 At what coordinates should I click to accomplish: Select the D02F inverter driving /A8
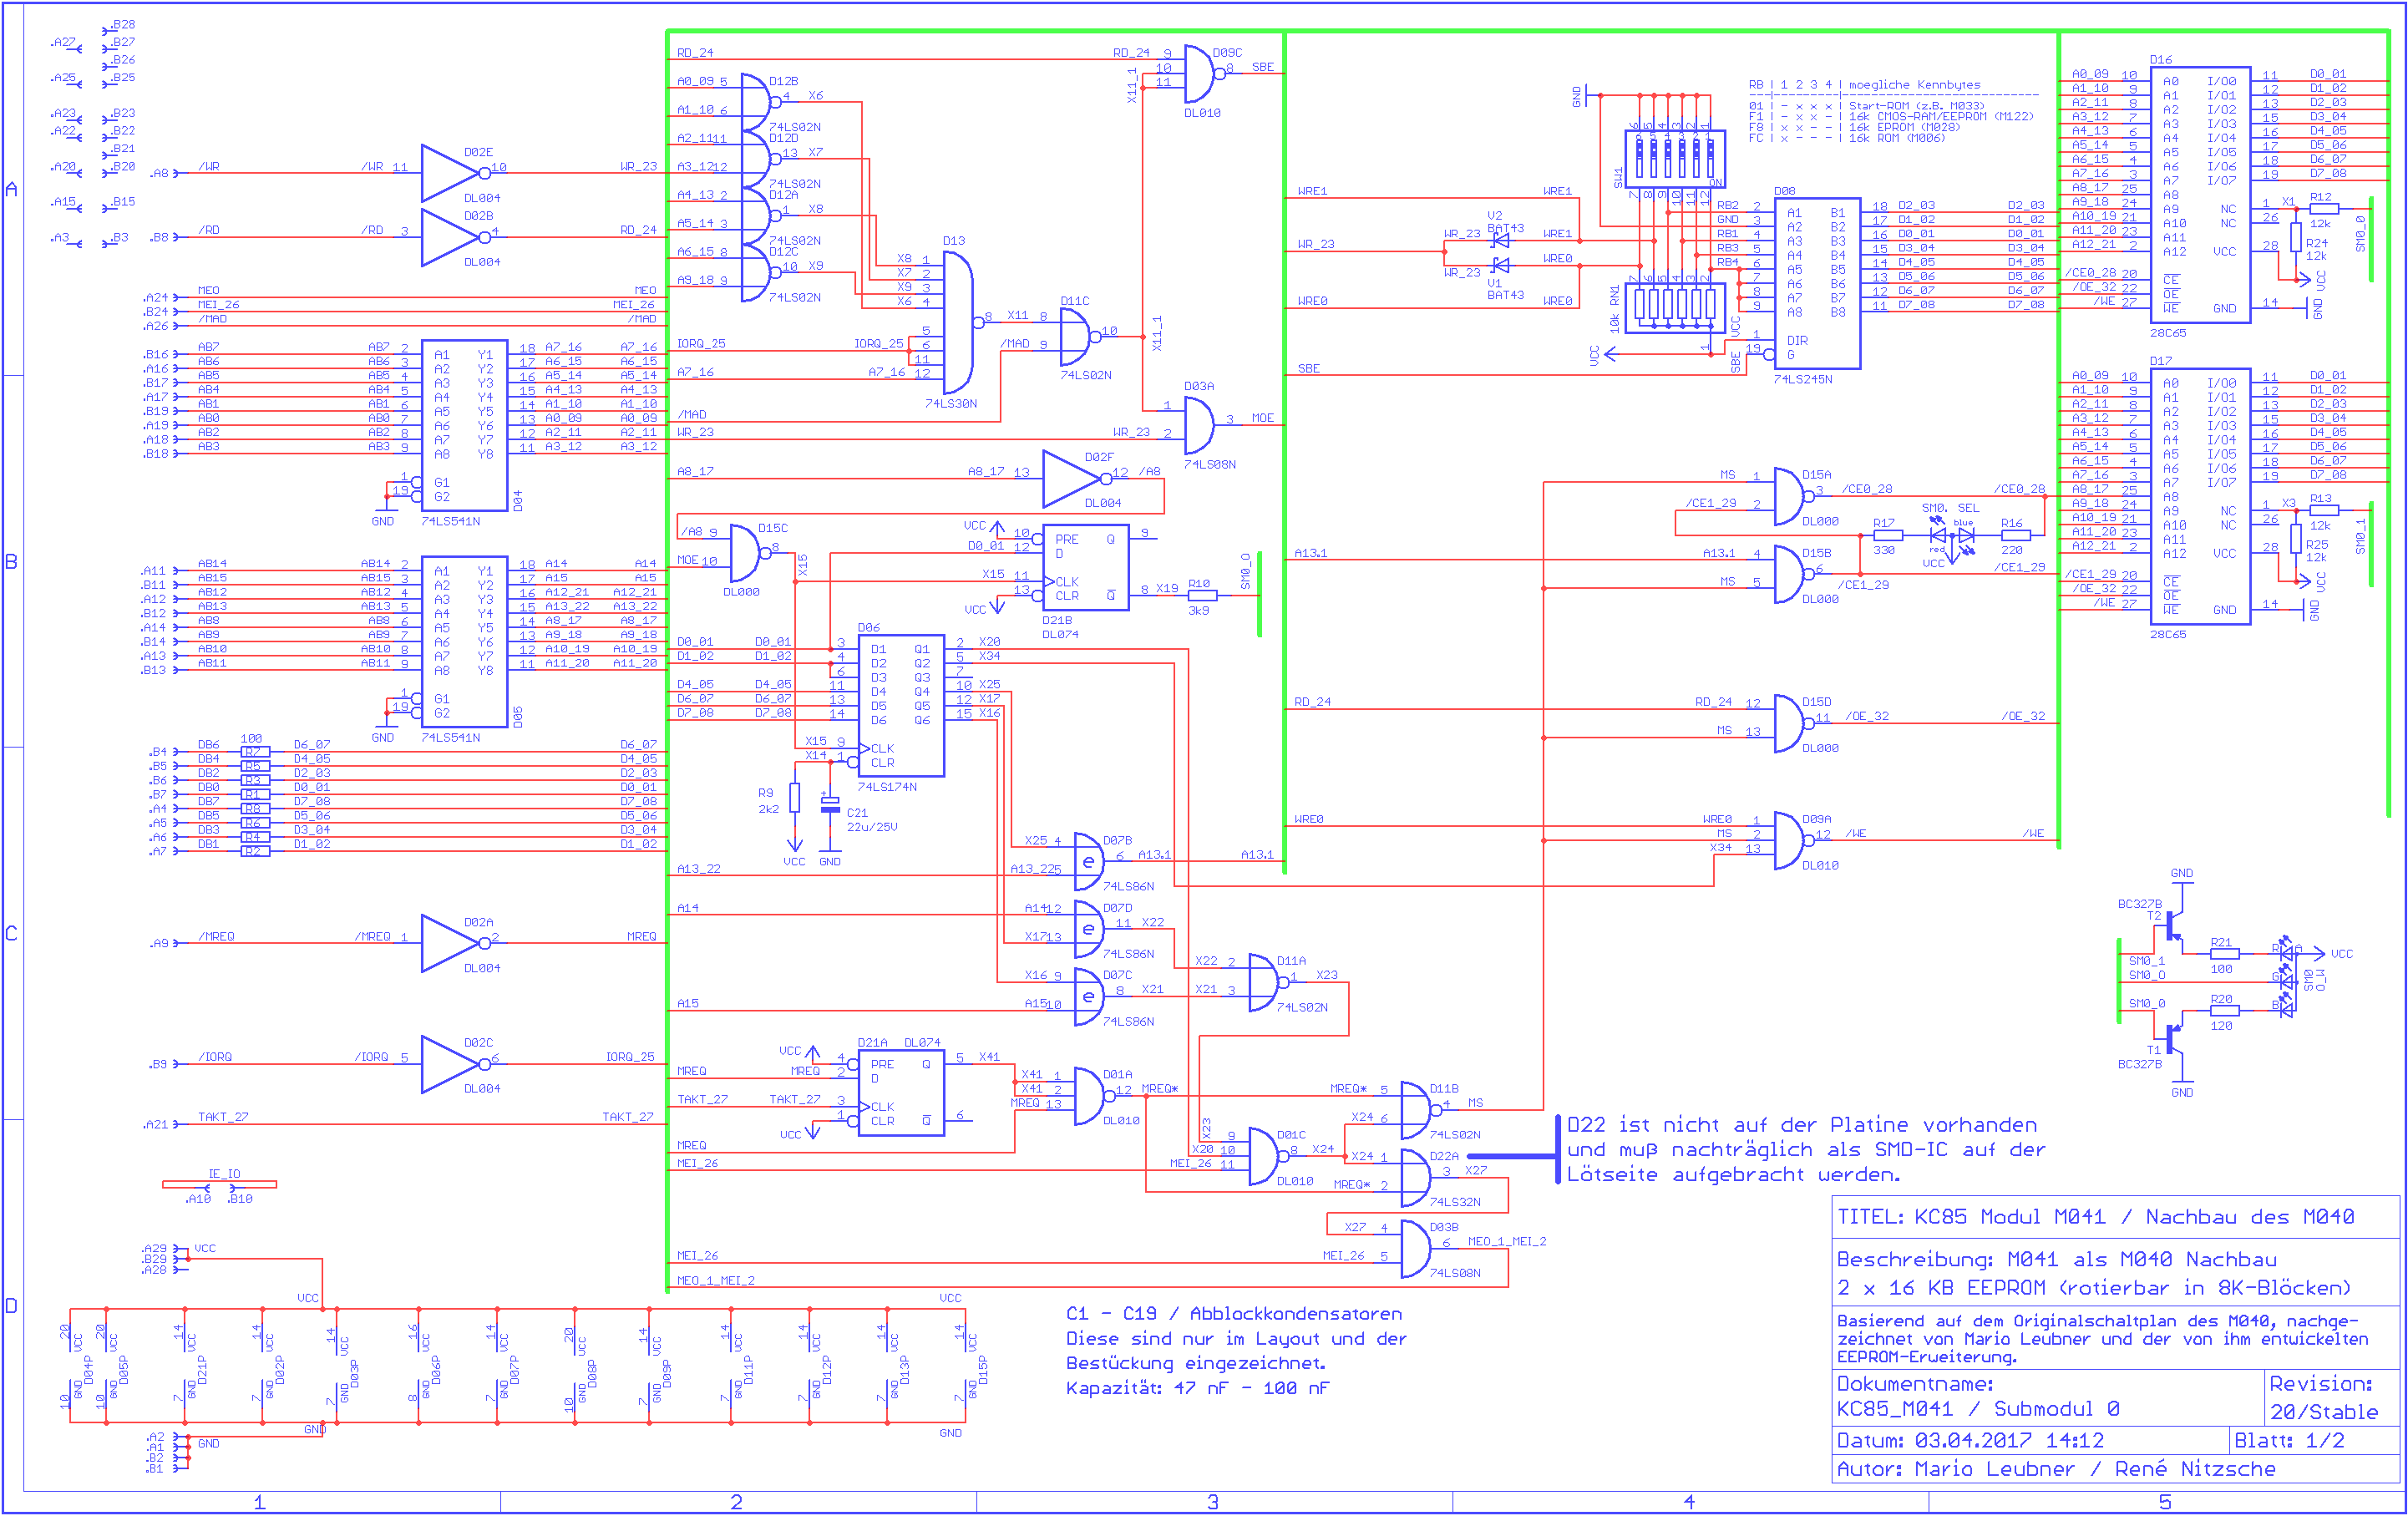coord(1076,479)
